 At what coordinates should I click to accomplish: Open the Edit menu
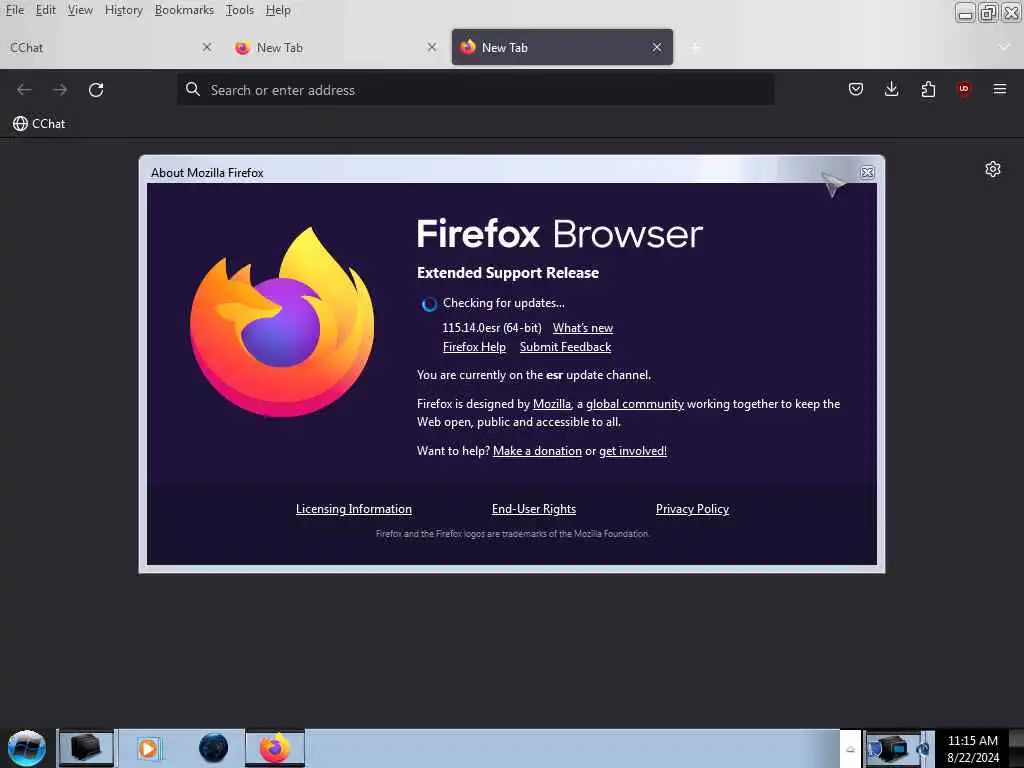(x=46, y=10)
